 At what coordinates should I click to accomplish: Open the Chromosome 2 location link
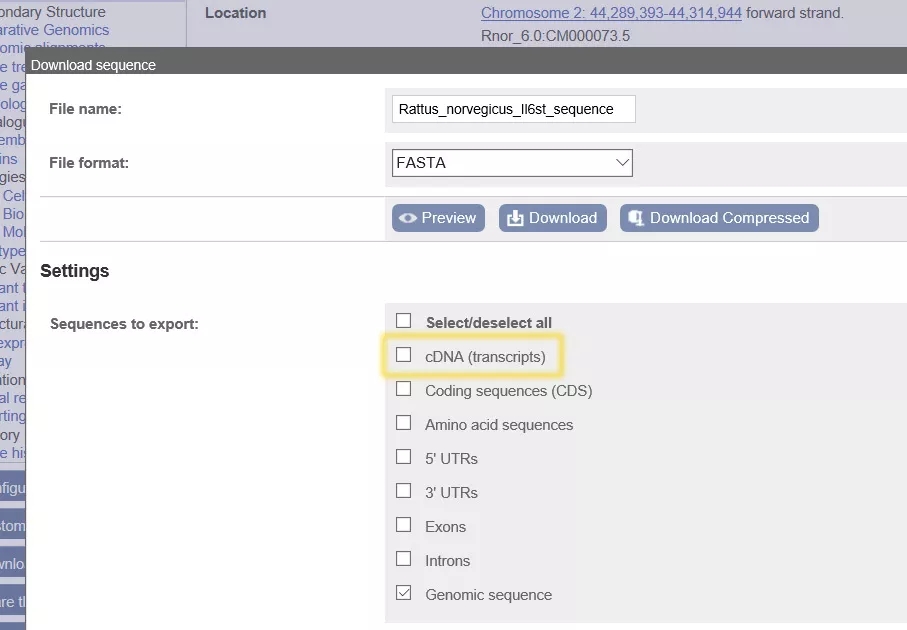pos(611,13)
